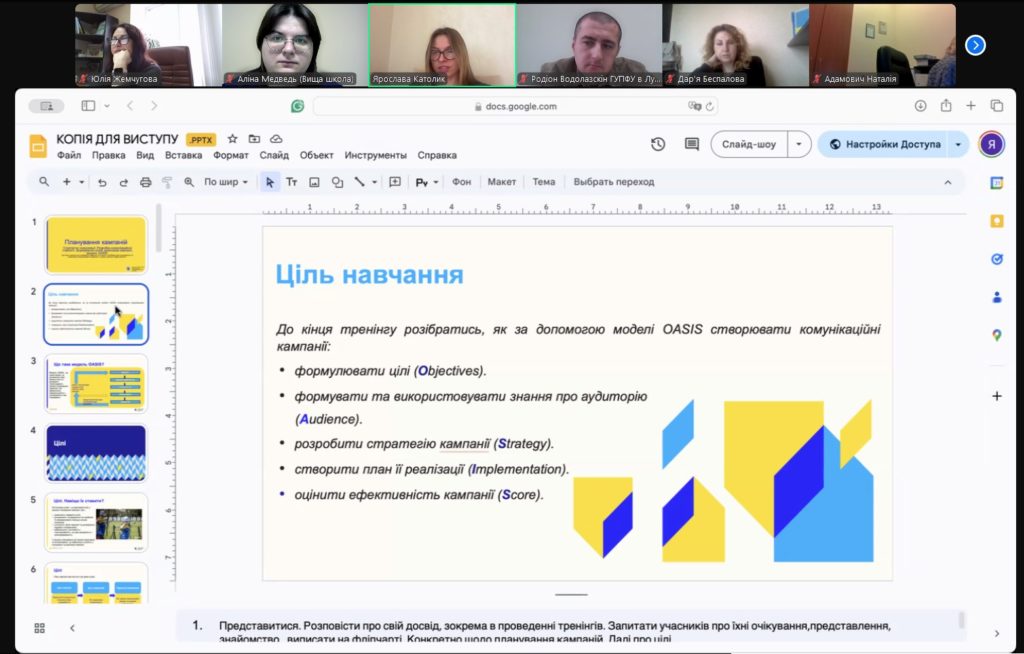This screenshot has width=1024, height=654.
Task: Open the new slide layout dropdown arrow
Action: pos(82,182)
